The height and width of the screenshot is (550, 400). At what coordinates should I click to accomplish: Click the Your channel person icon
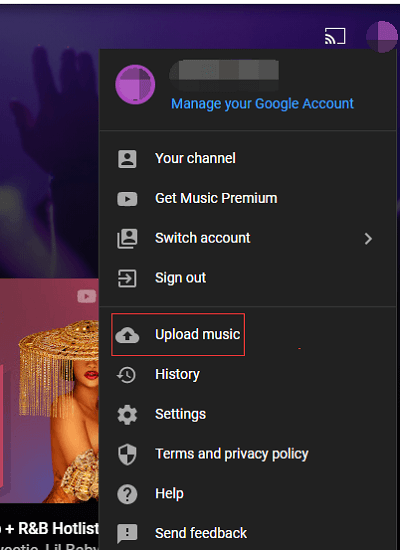click(x=127, y=159)
